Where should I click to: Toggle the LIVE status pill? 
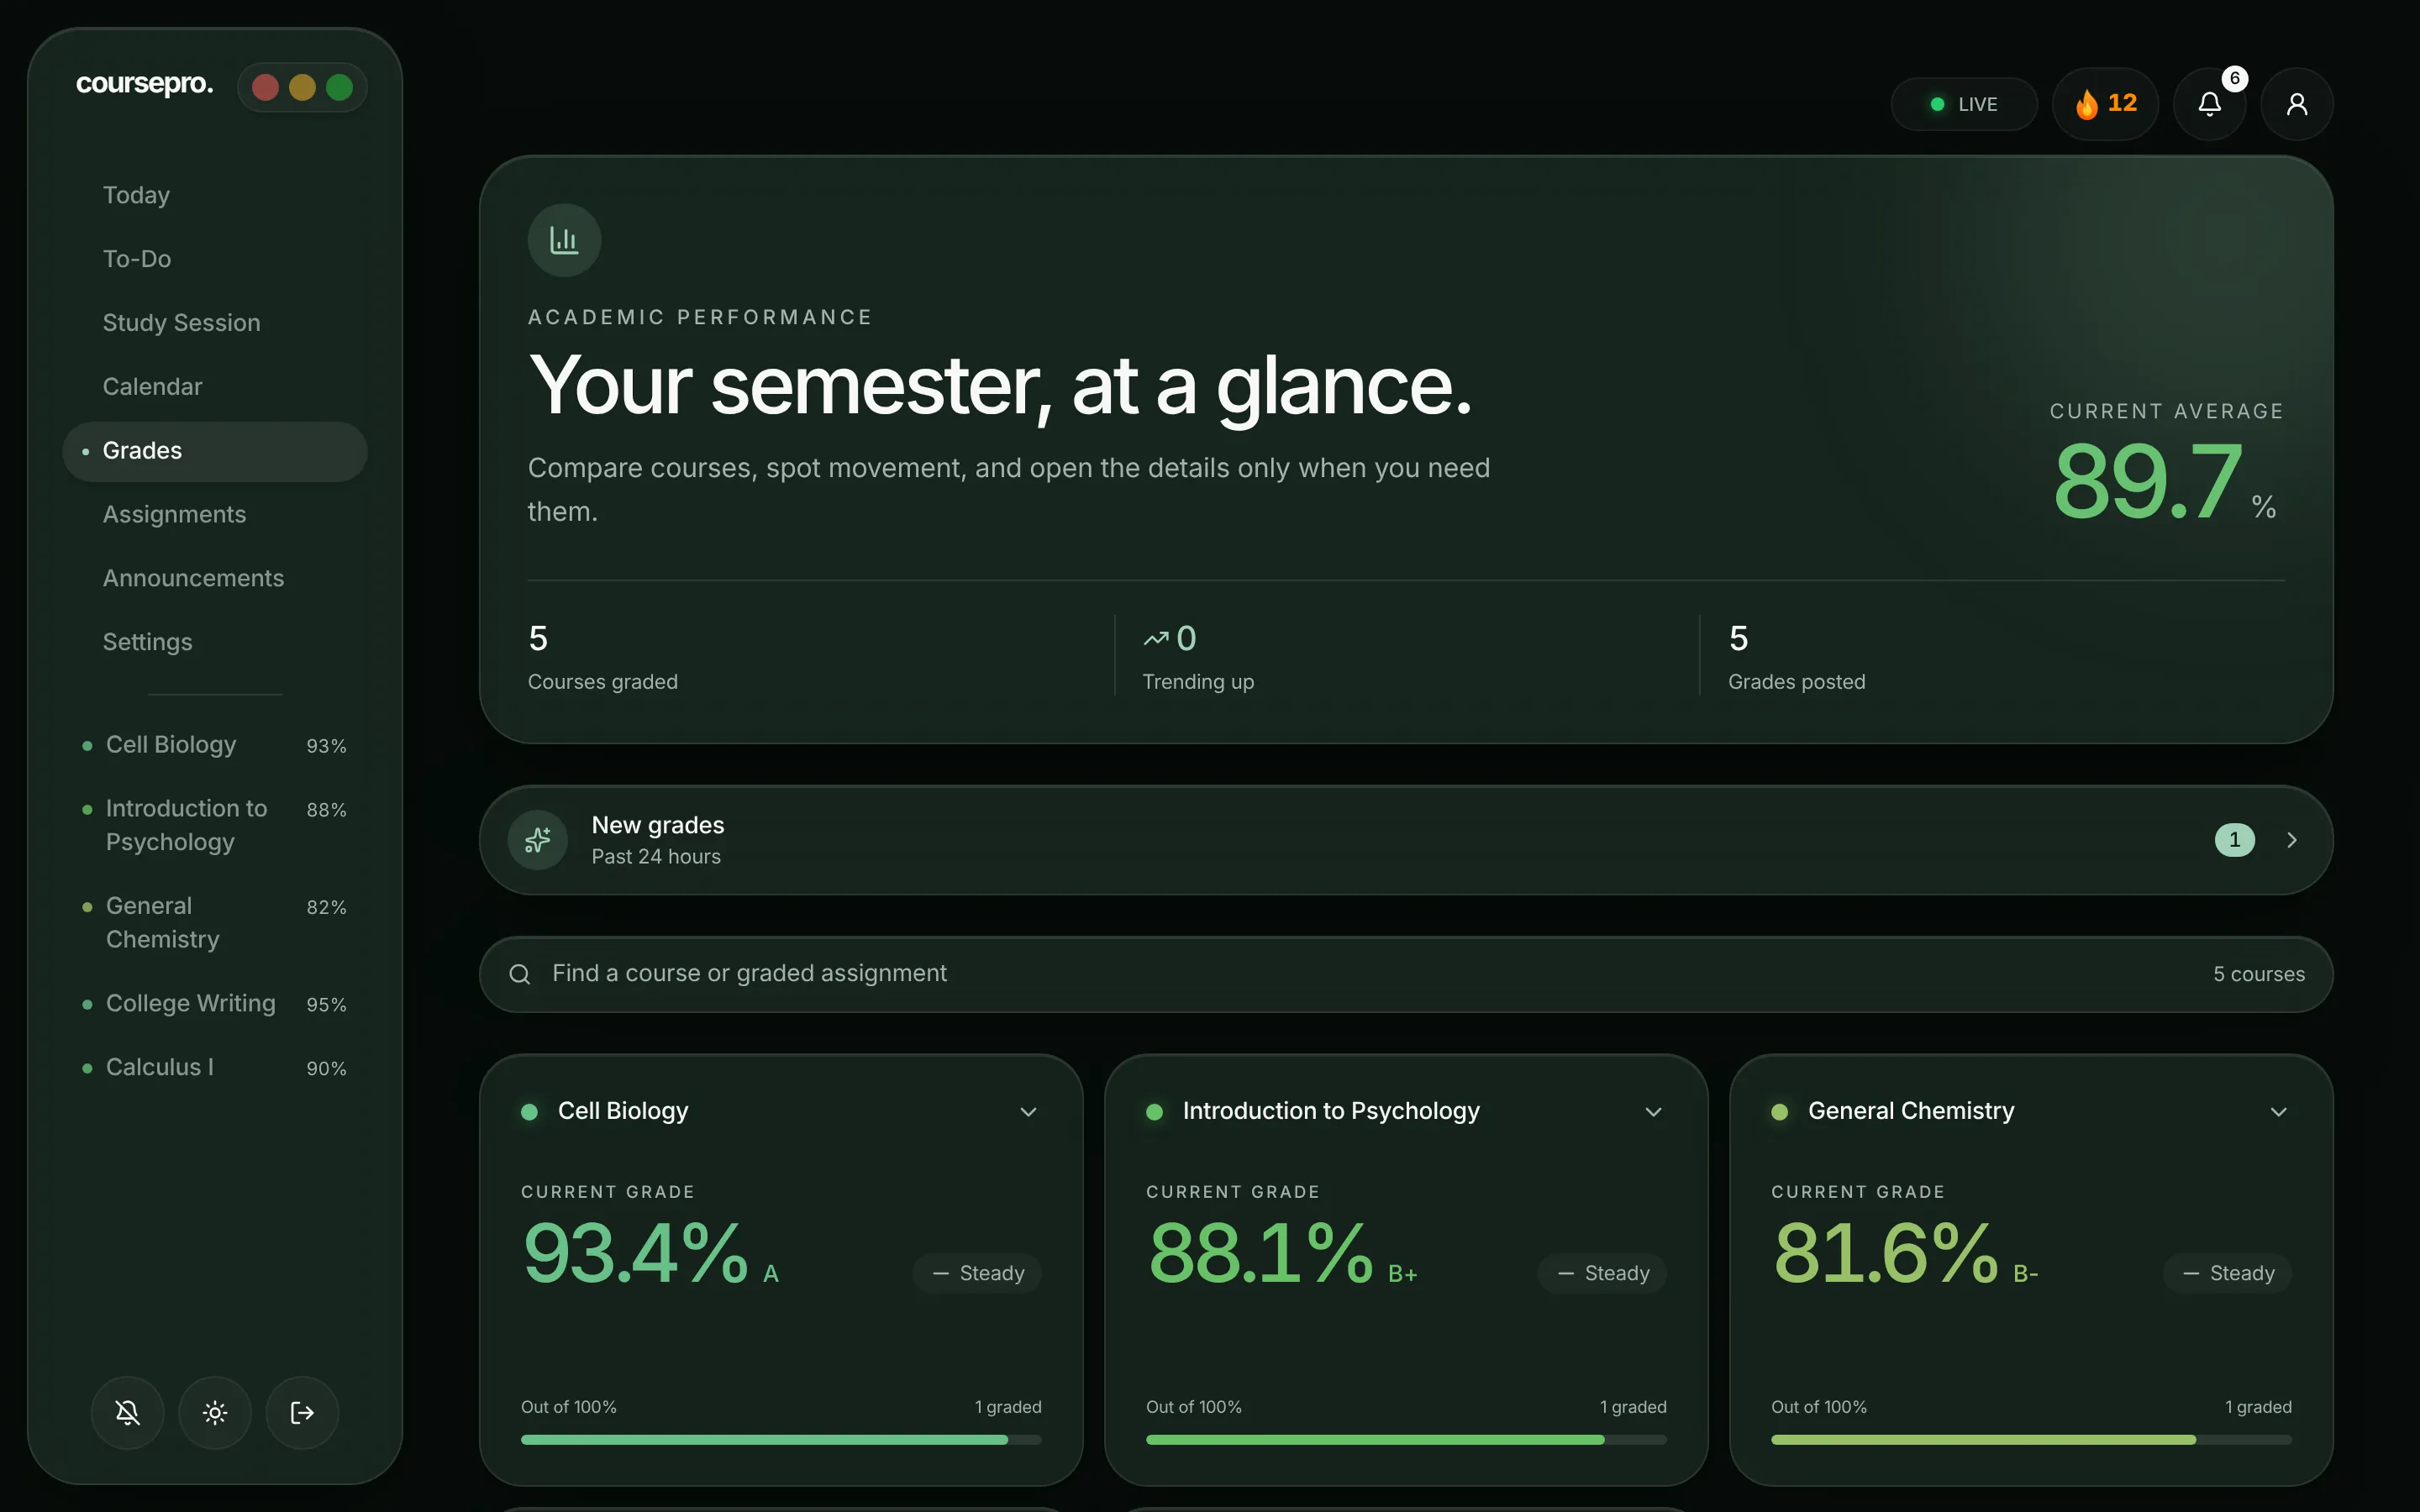(1964, 104)
